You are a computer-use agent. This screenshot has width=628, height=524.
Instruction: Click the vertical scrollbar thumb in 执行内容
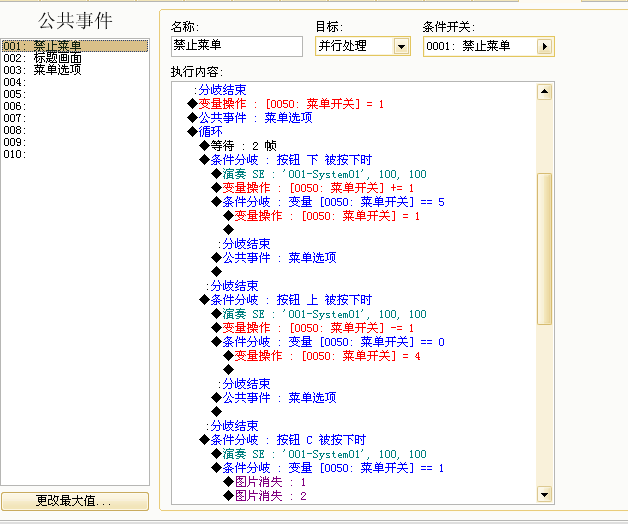pyautogui.click(x=544, y=249)
